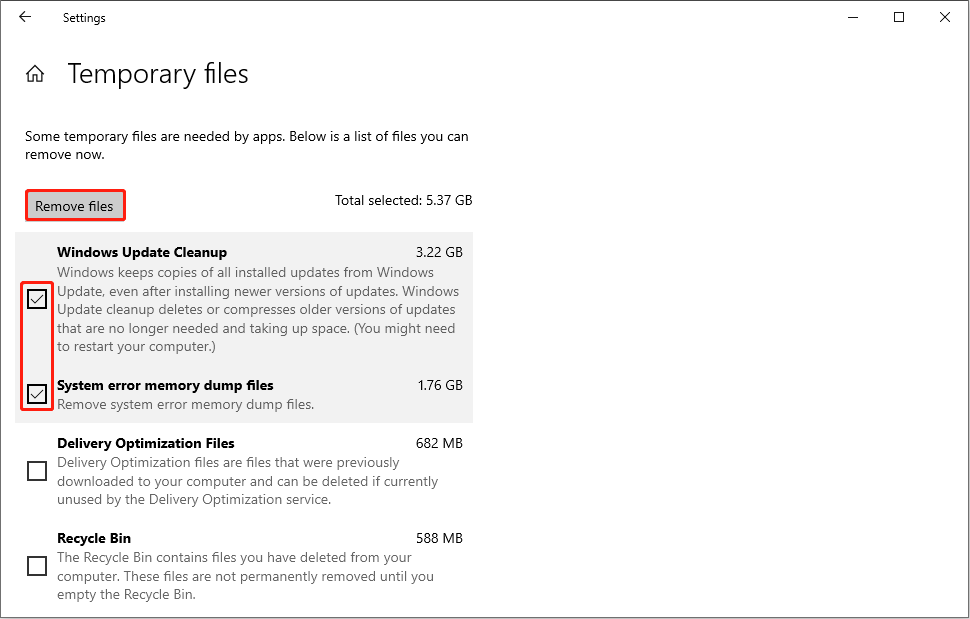Click 682 MB next to Delivery Optimization Files
This screenshot has width=970, height=619.
(437, 443)
